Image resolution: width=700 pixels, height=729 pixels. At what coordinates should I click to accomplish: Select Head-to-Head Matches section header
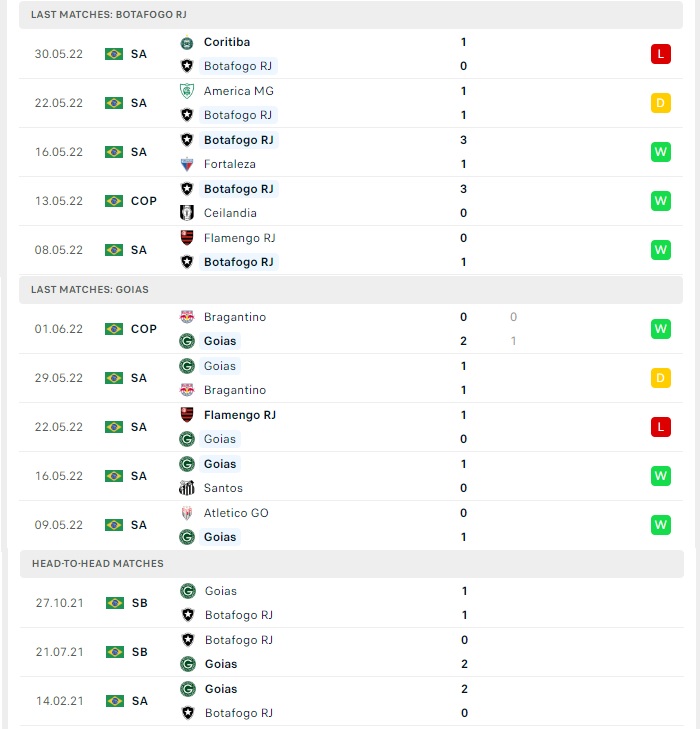[x=352, y=564]
